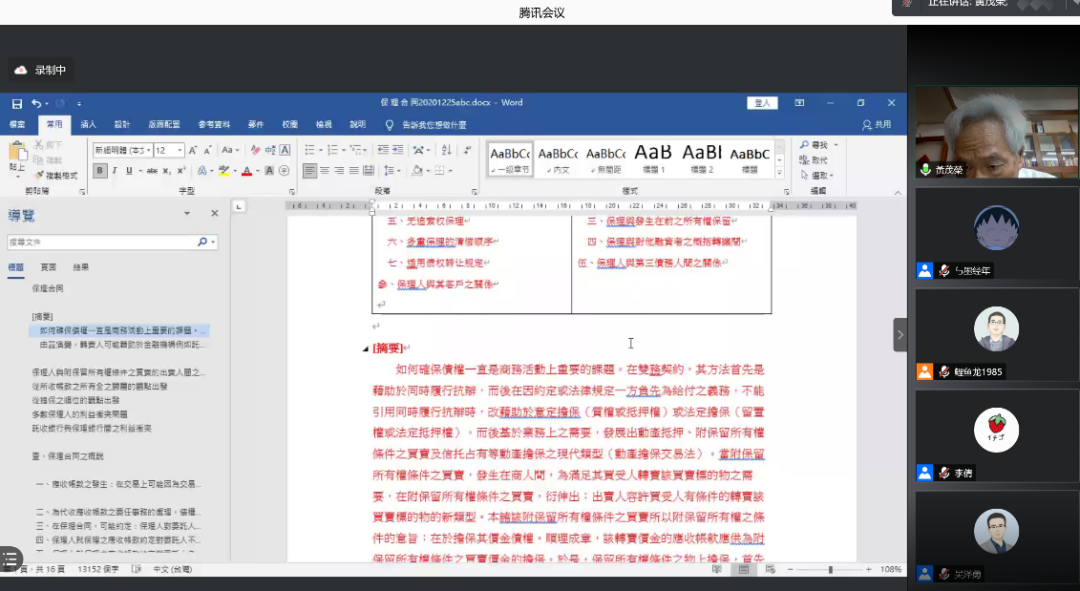Collapse the [摘要] heading triangle in the document
1080x591 pixels.
(x=365, y=349)
